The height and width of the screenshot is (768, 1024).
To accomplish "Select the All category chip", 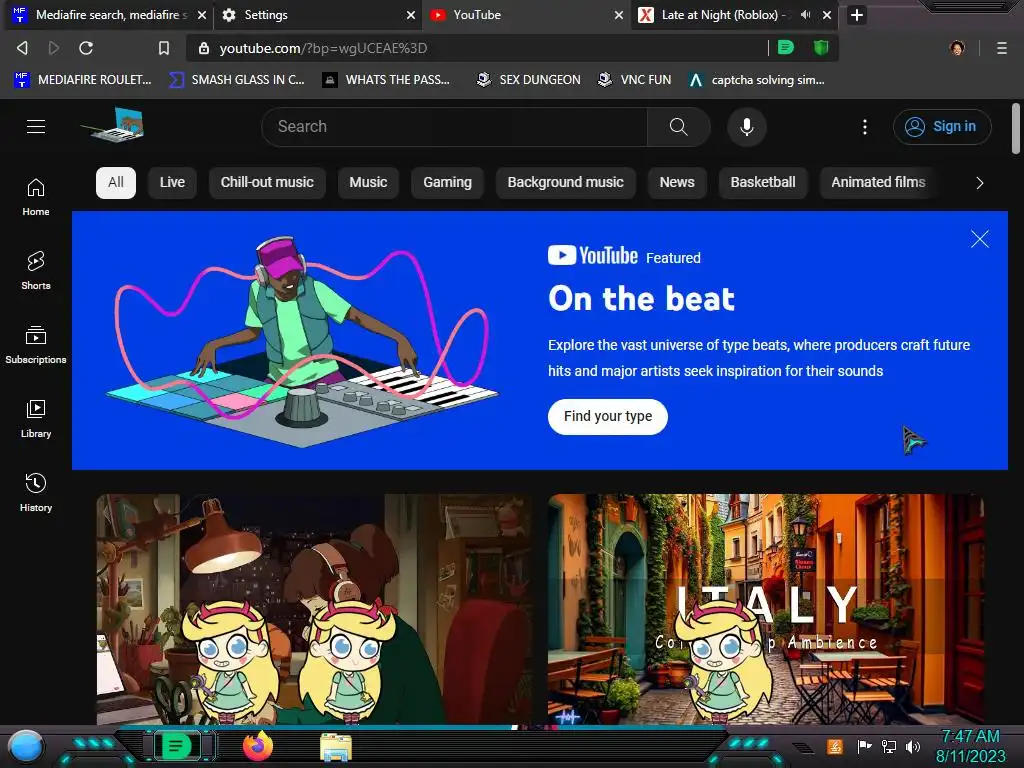I will 116,182.
